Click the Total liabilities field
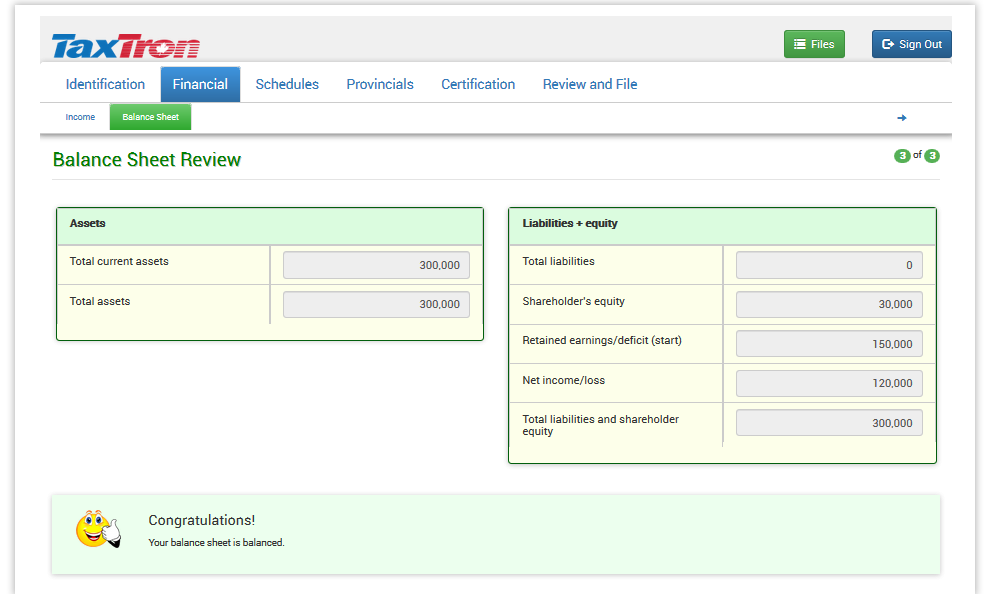 [828, 264]
